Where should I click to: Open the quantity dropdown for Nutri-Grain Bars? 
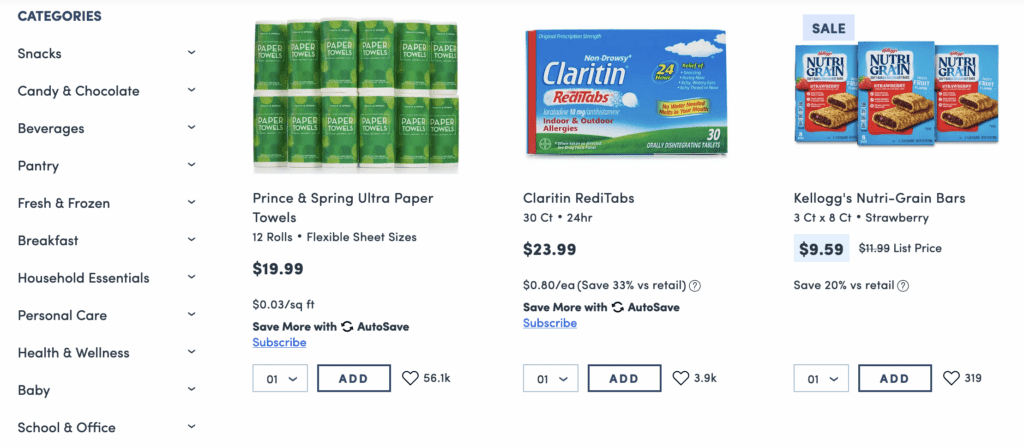click(821, 379)
